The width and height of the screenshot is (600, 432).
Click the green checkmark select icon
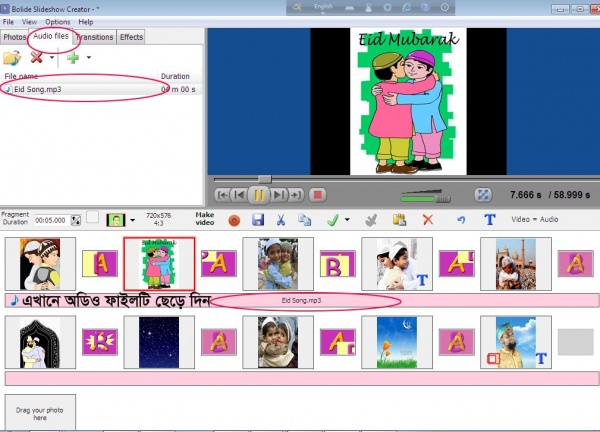333,220
